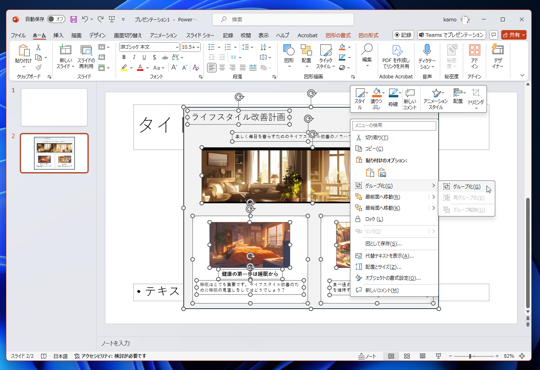The image size is (540, 370).
Task: Toggle Strikethrough (ab) formatting
Action: pyautogui.click(x=165, y=57)
